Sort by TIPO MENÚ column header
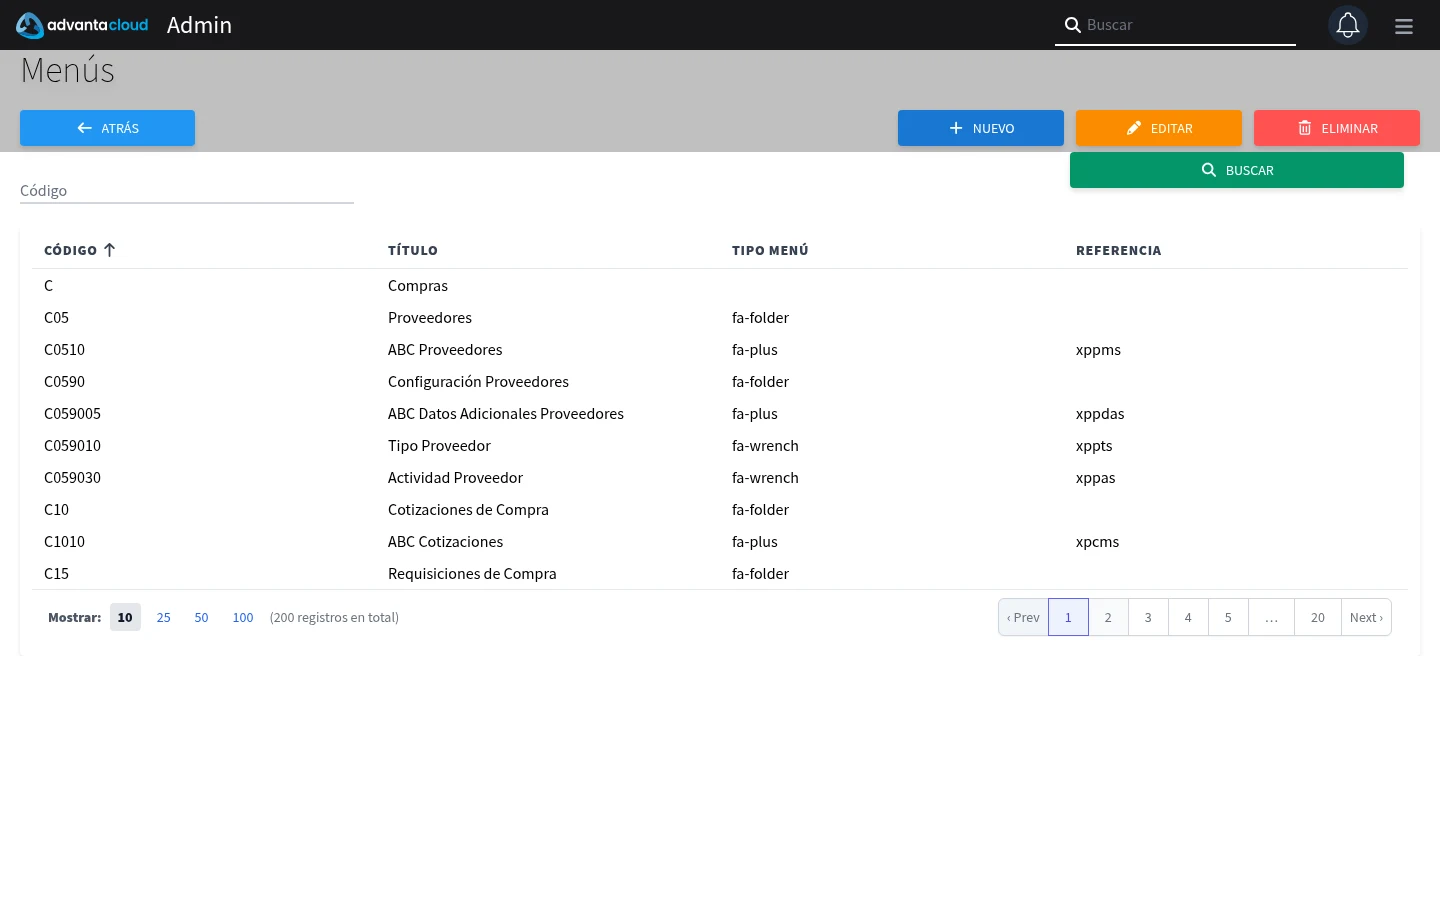Viewport: 1440px width, 900px height. tap(770, 250)
